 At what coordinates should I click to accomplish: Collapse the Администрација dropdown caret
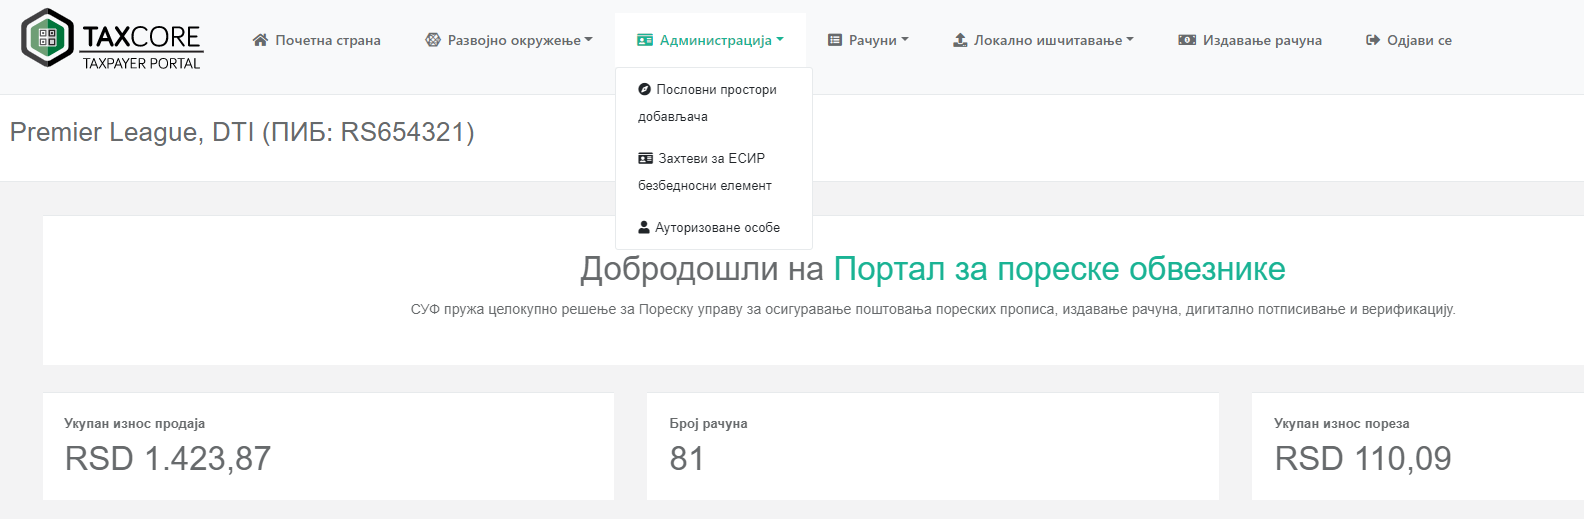tap(780, 40)
